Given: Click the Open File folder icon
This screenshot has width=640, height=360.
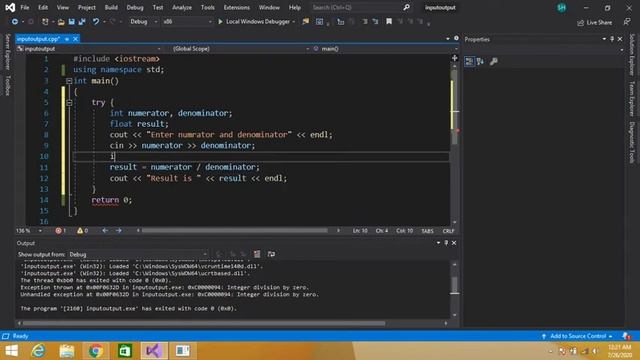Looking at the screenshot, I should (61, 22).
